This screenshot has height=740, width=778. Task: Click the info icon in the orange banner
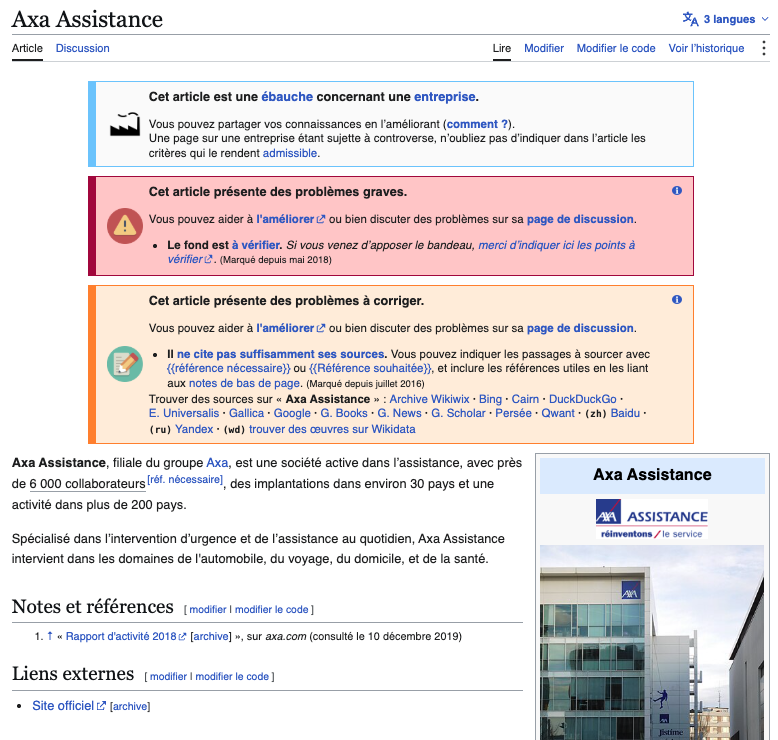677,299
